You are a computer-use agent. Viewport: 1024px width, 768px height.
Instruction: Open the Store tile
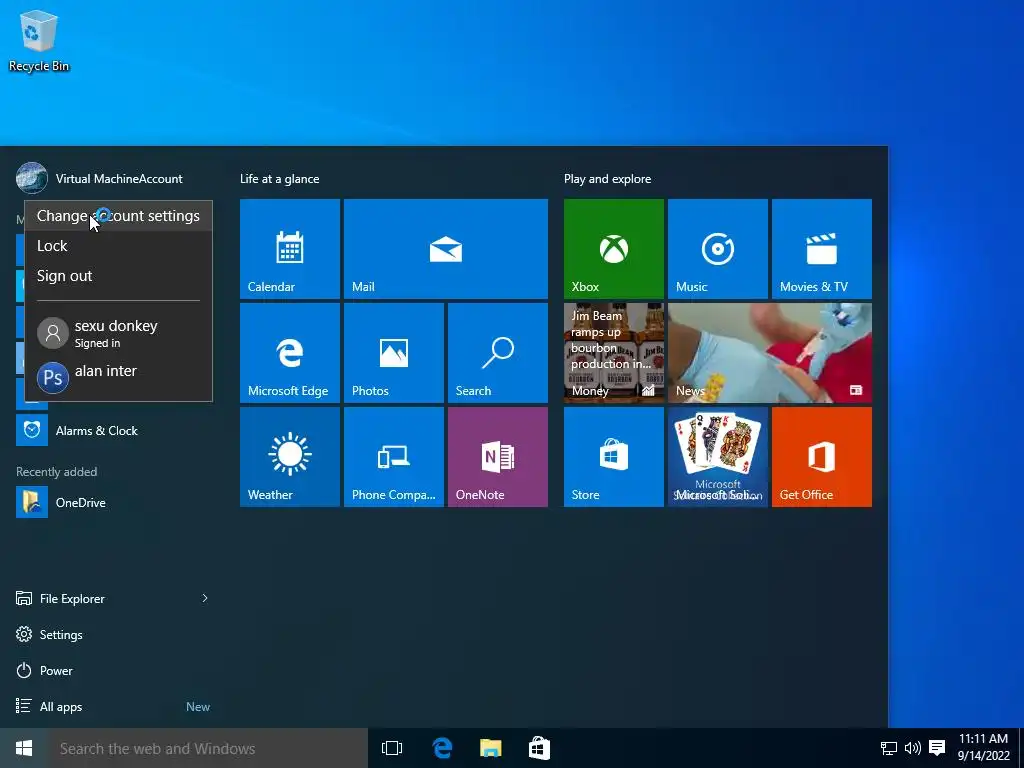613,456
